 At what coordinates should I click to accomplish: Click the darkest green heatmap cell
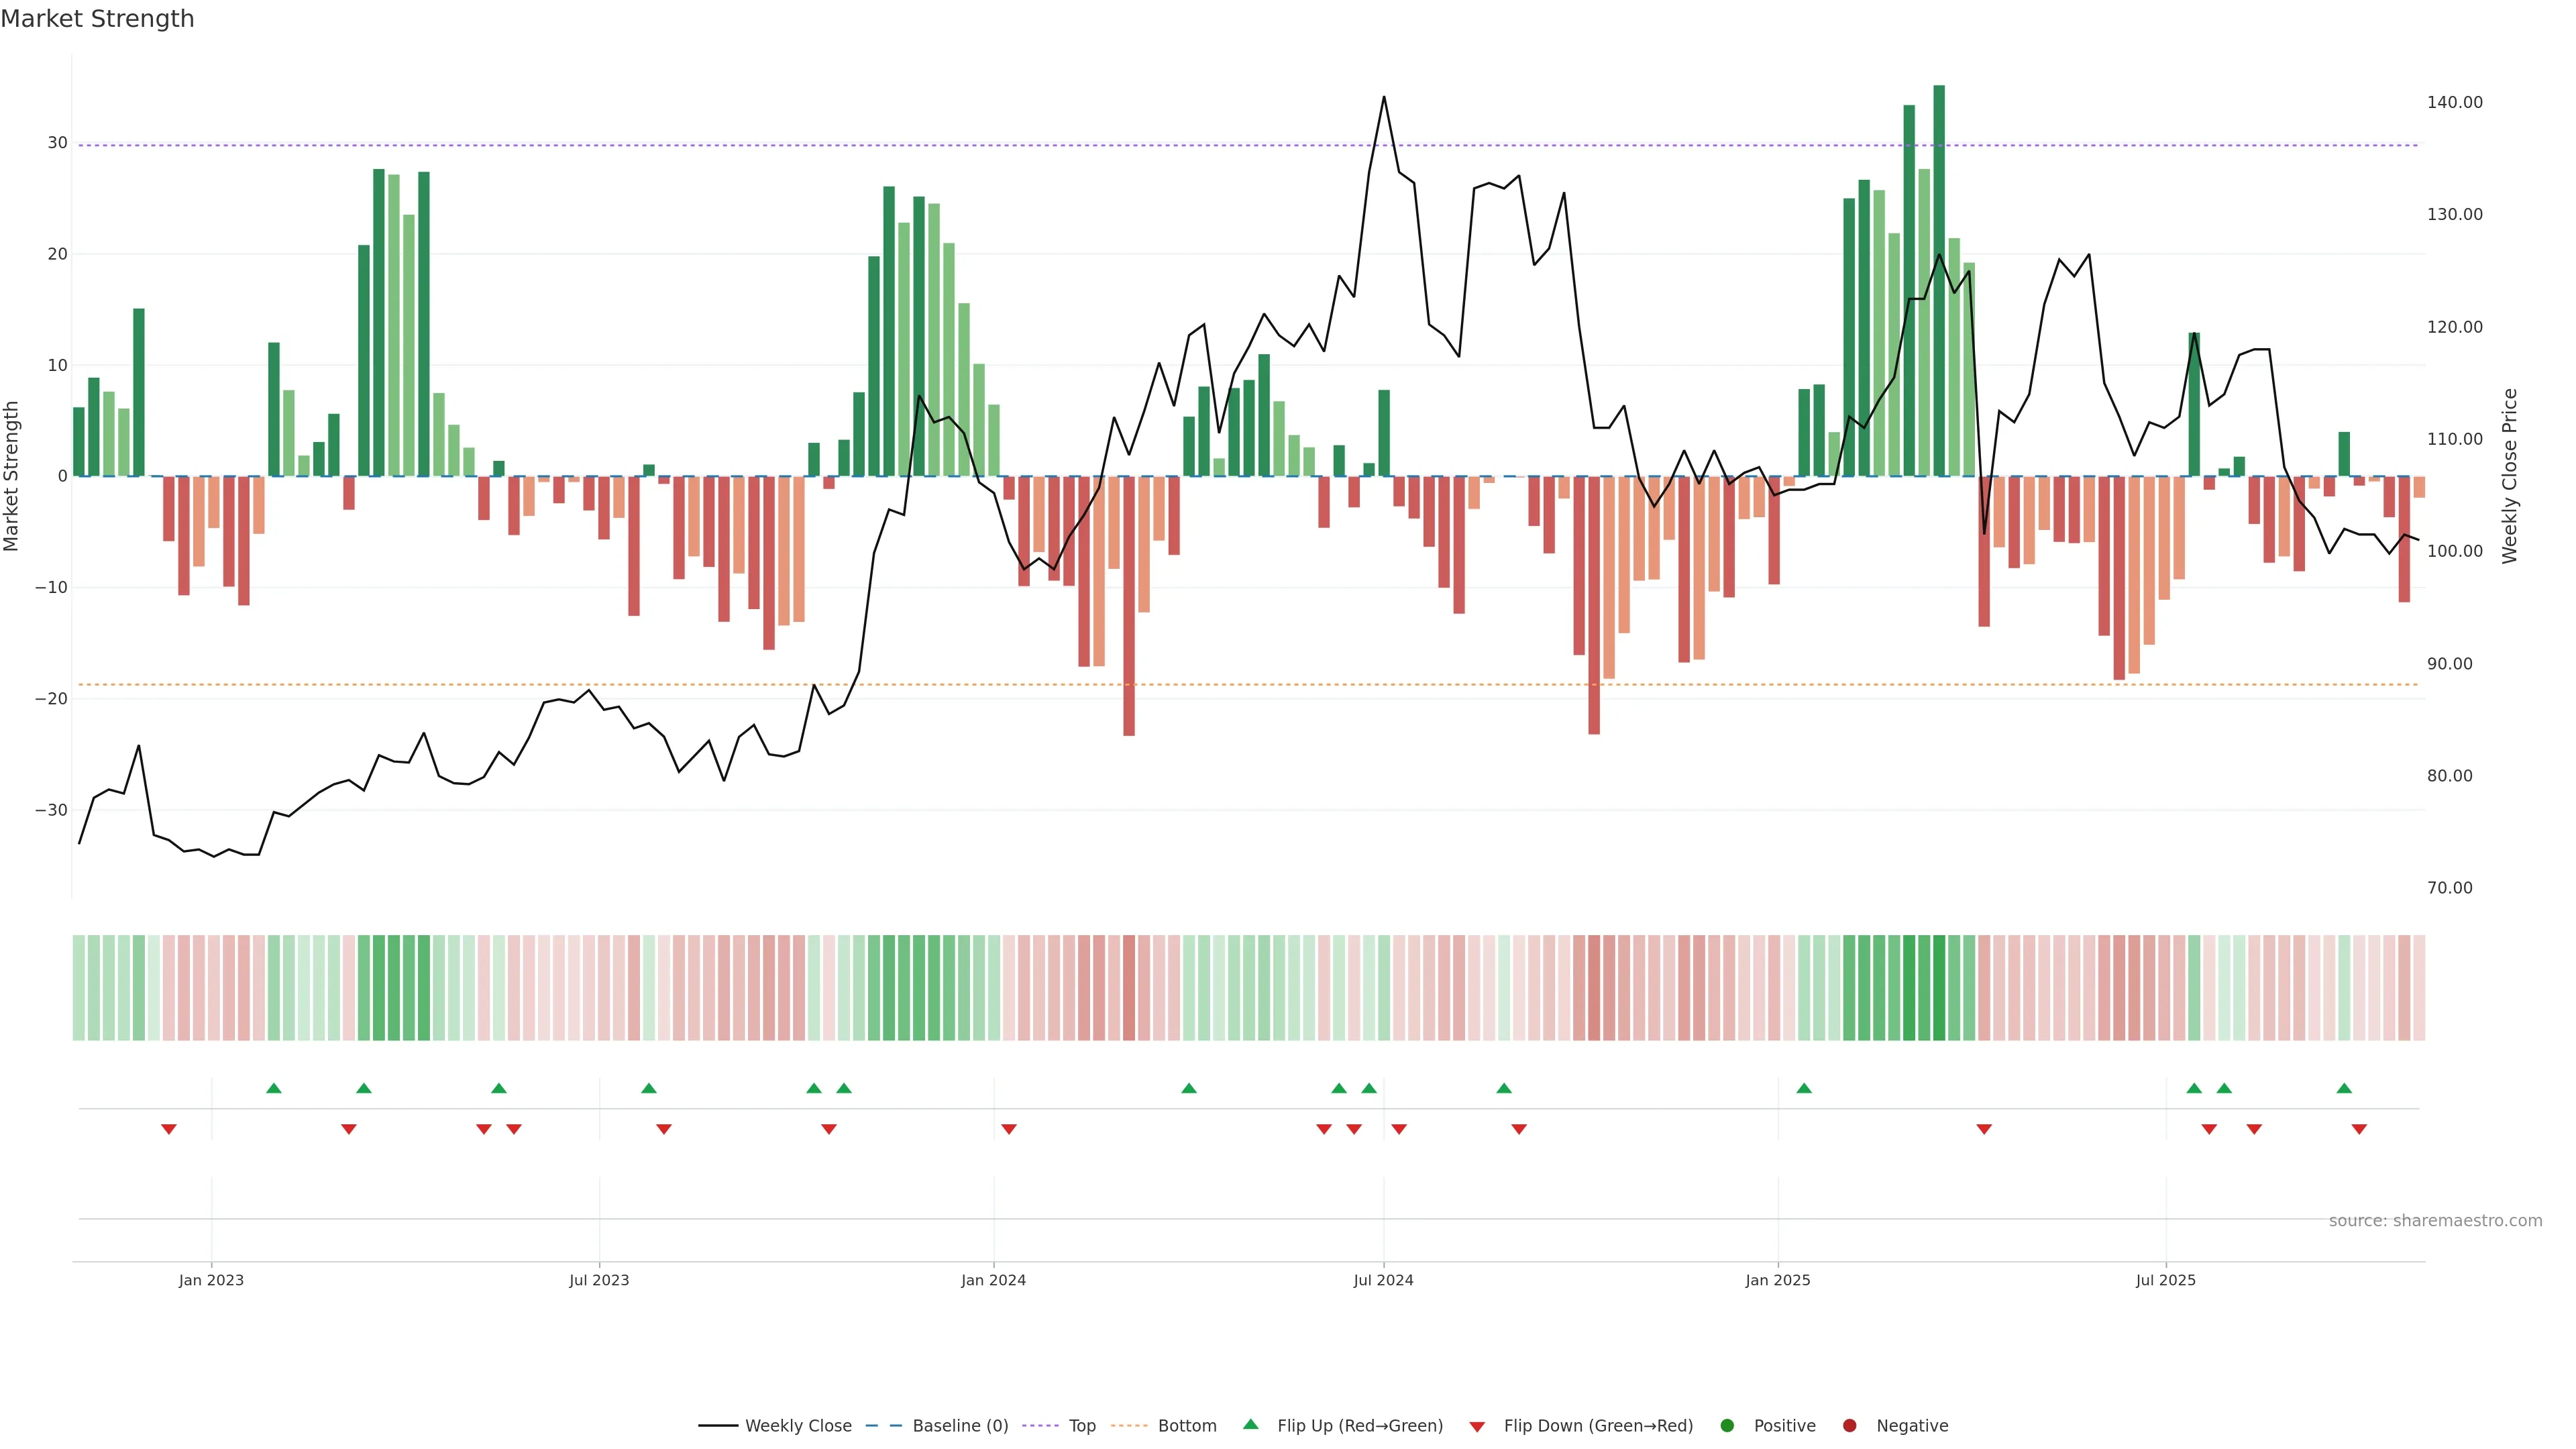(x=1939, y=988)
